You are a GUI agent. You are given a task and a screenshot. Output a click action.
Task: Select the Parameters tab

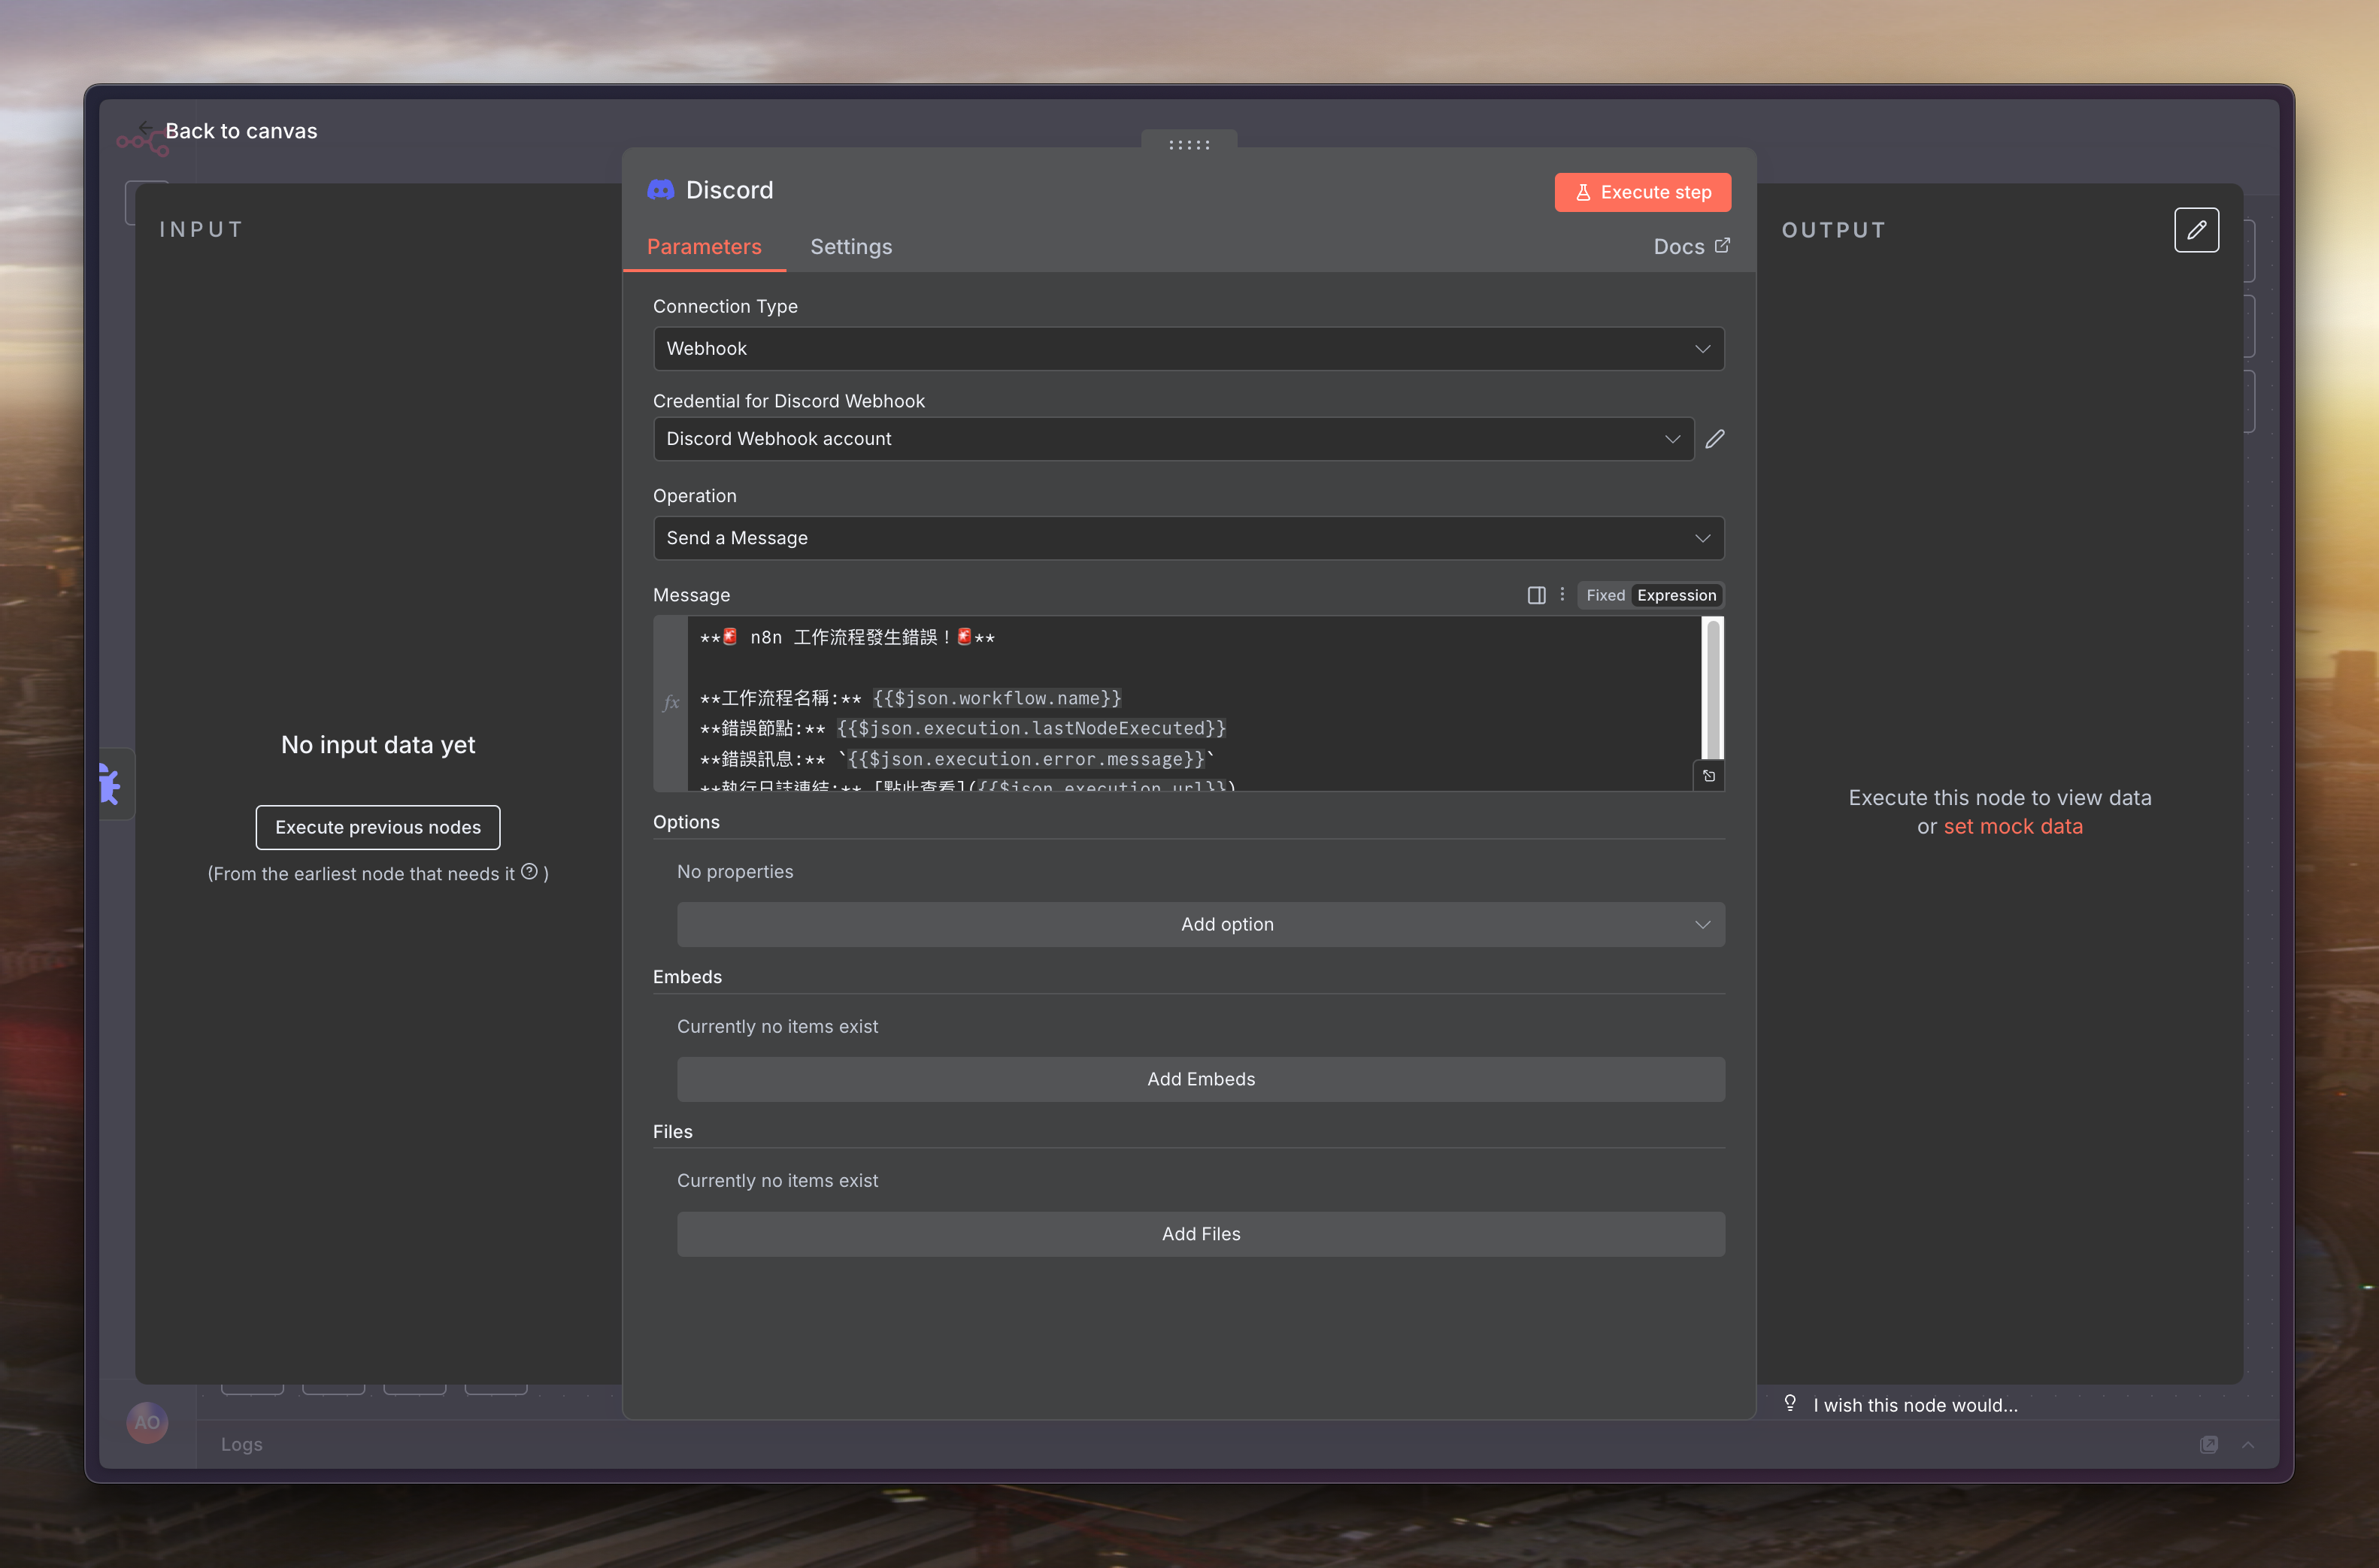tap(704, 247)
